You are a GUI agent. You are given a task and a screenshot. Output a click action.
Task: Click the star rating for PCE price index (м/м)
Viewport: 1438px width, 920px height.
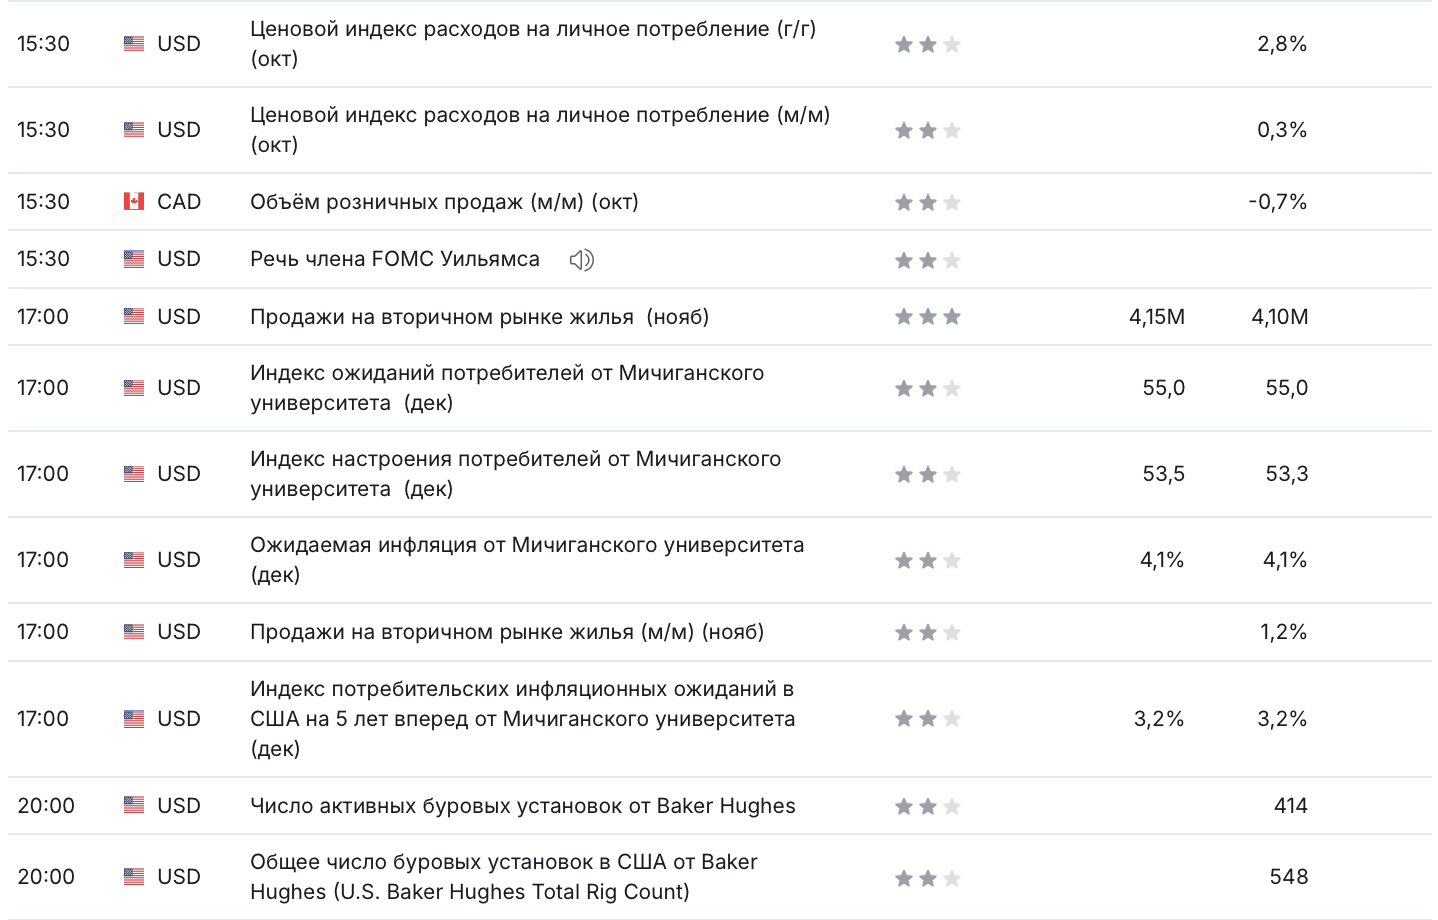click(x=928, y=130)
